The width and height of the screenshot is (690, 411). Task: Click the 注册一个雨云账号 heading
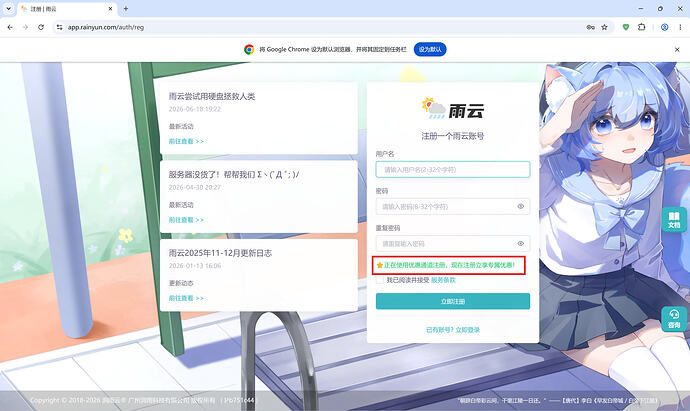click(453, 136)
